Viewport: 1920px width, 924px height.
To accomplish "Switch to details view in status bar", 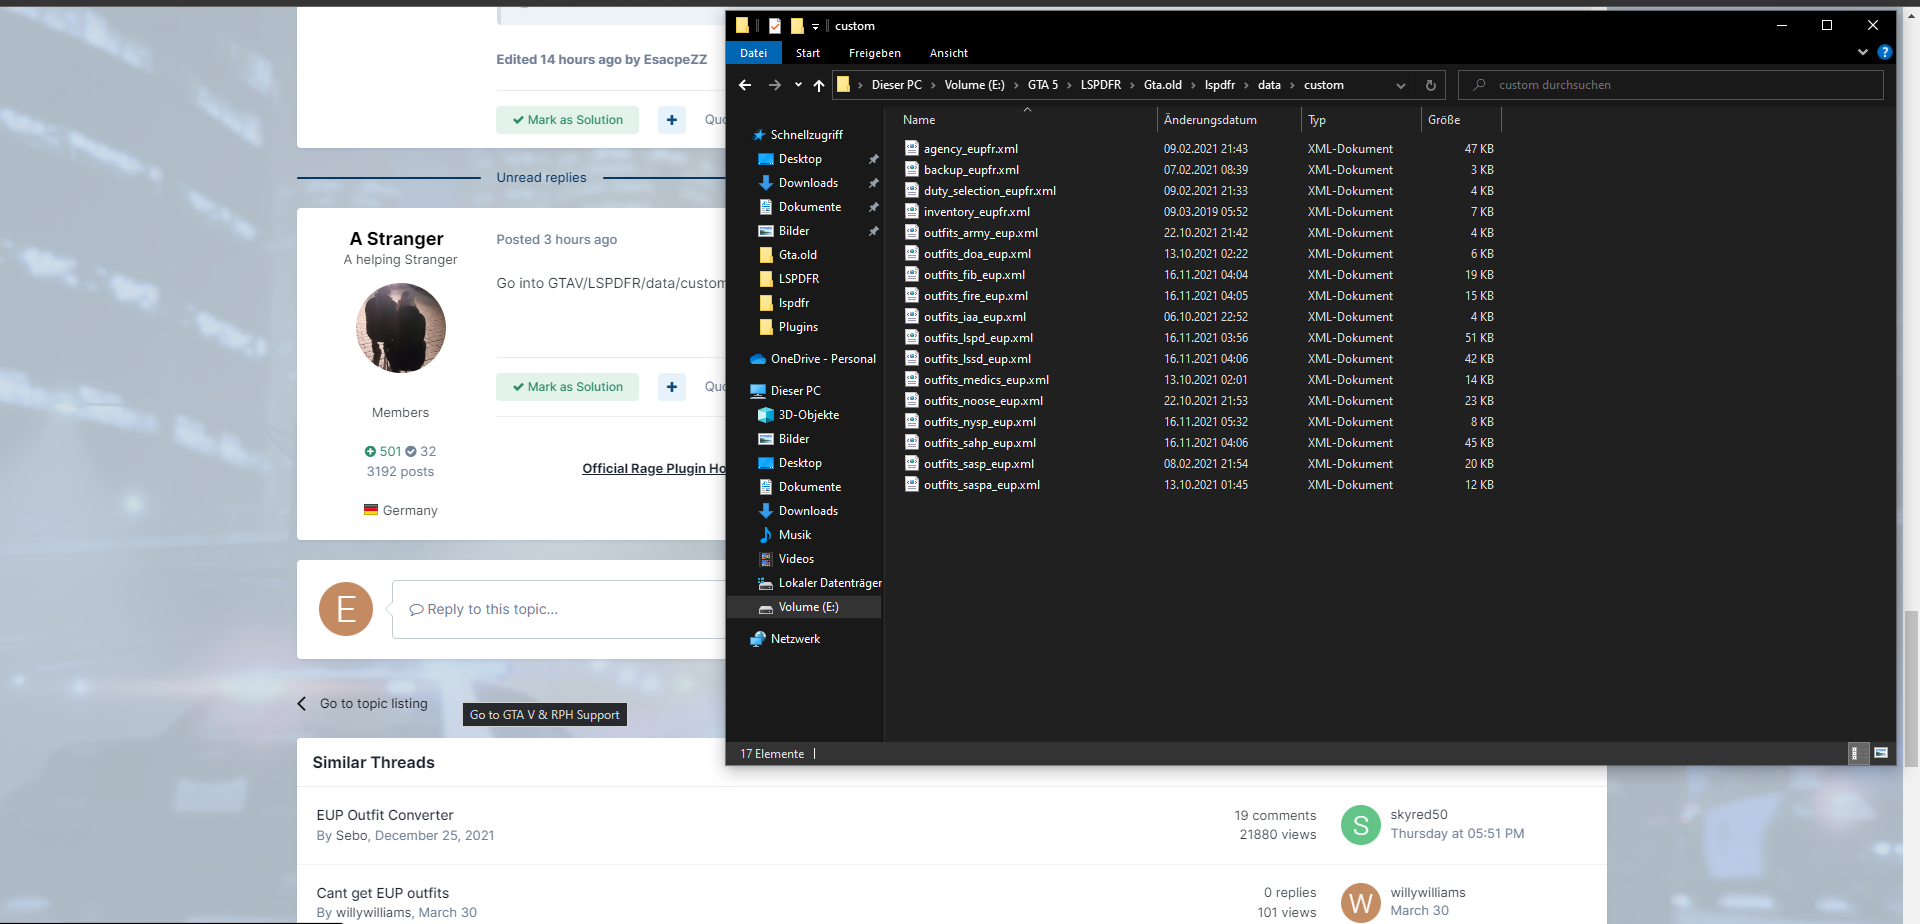I will click(x=1855, y=753).
